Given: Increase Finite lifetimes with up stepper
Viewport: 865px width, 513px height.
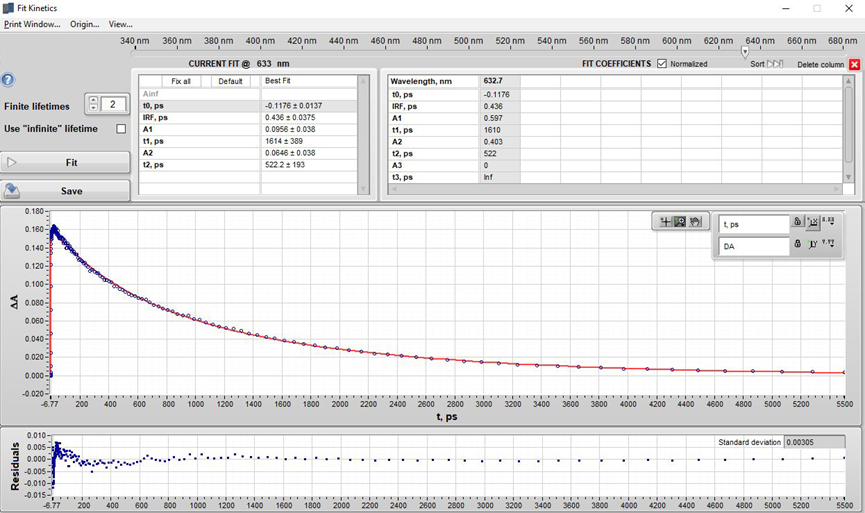Looking at the screenshot, I should 93,100.
